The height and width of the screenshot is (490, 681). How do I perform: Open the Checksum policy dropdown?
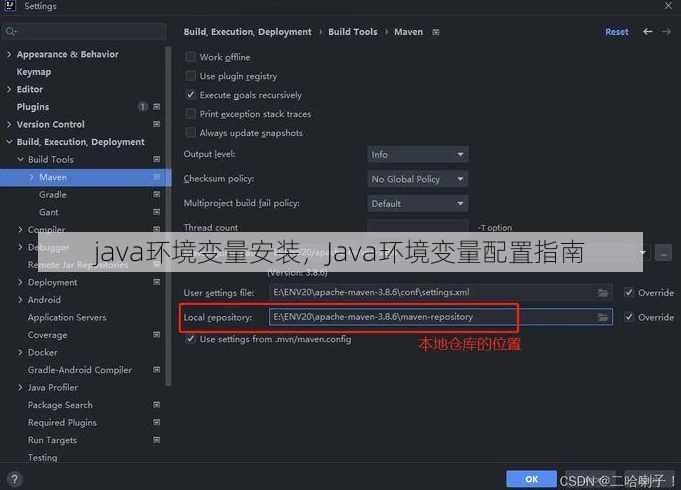(x=418, y=179)
